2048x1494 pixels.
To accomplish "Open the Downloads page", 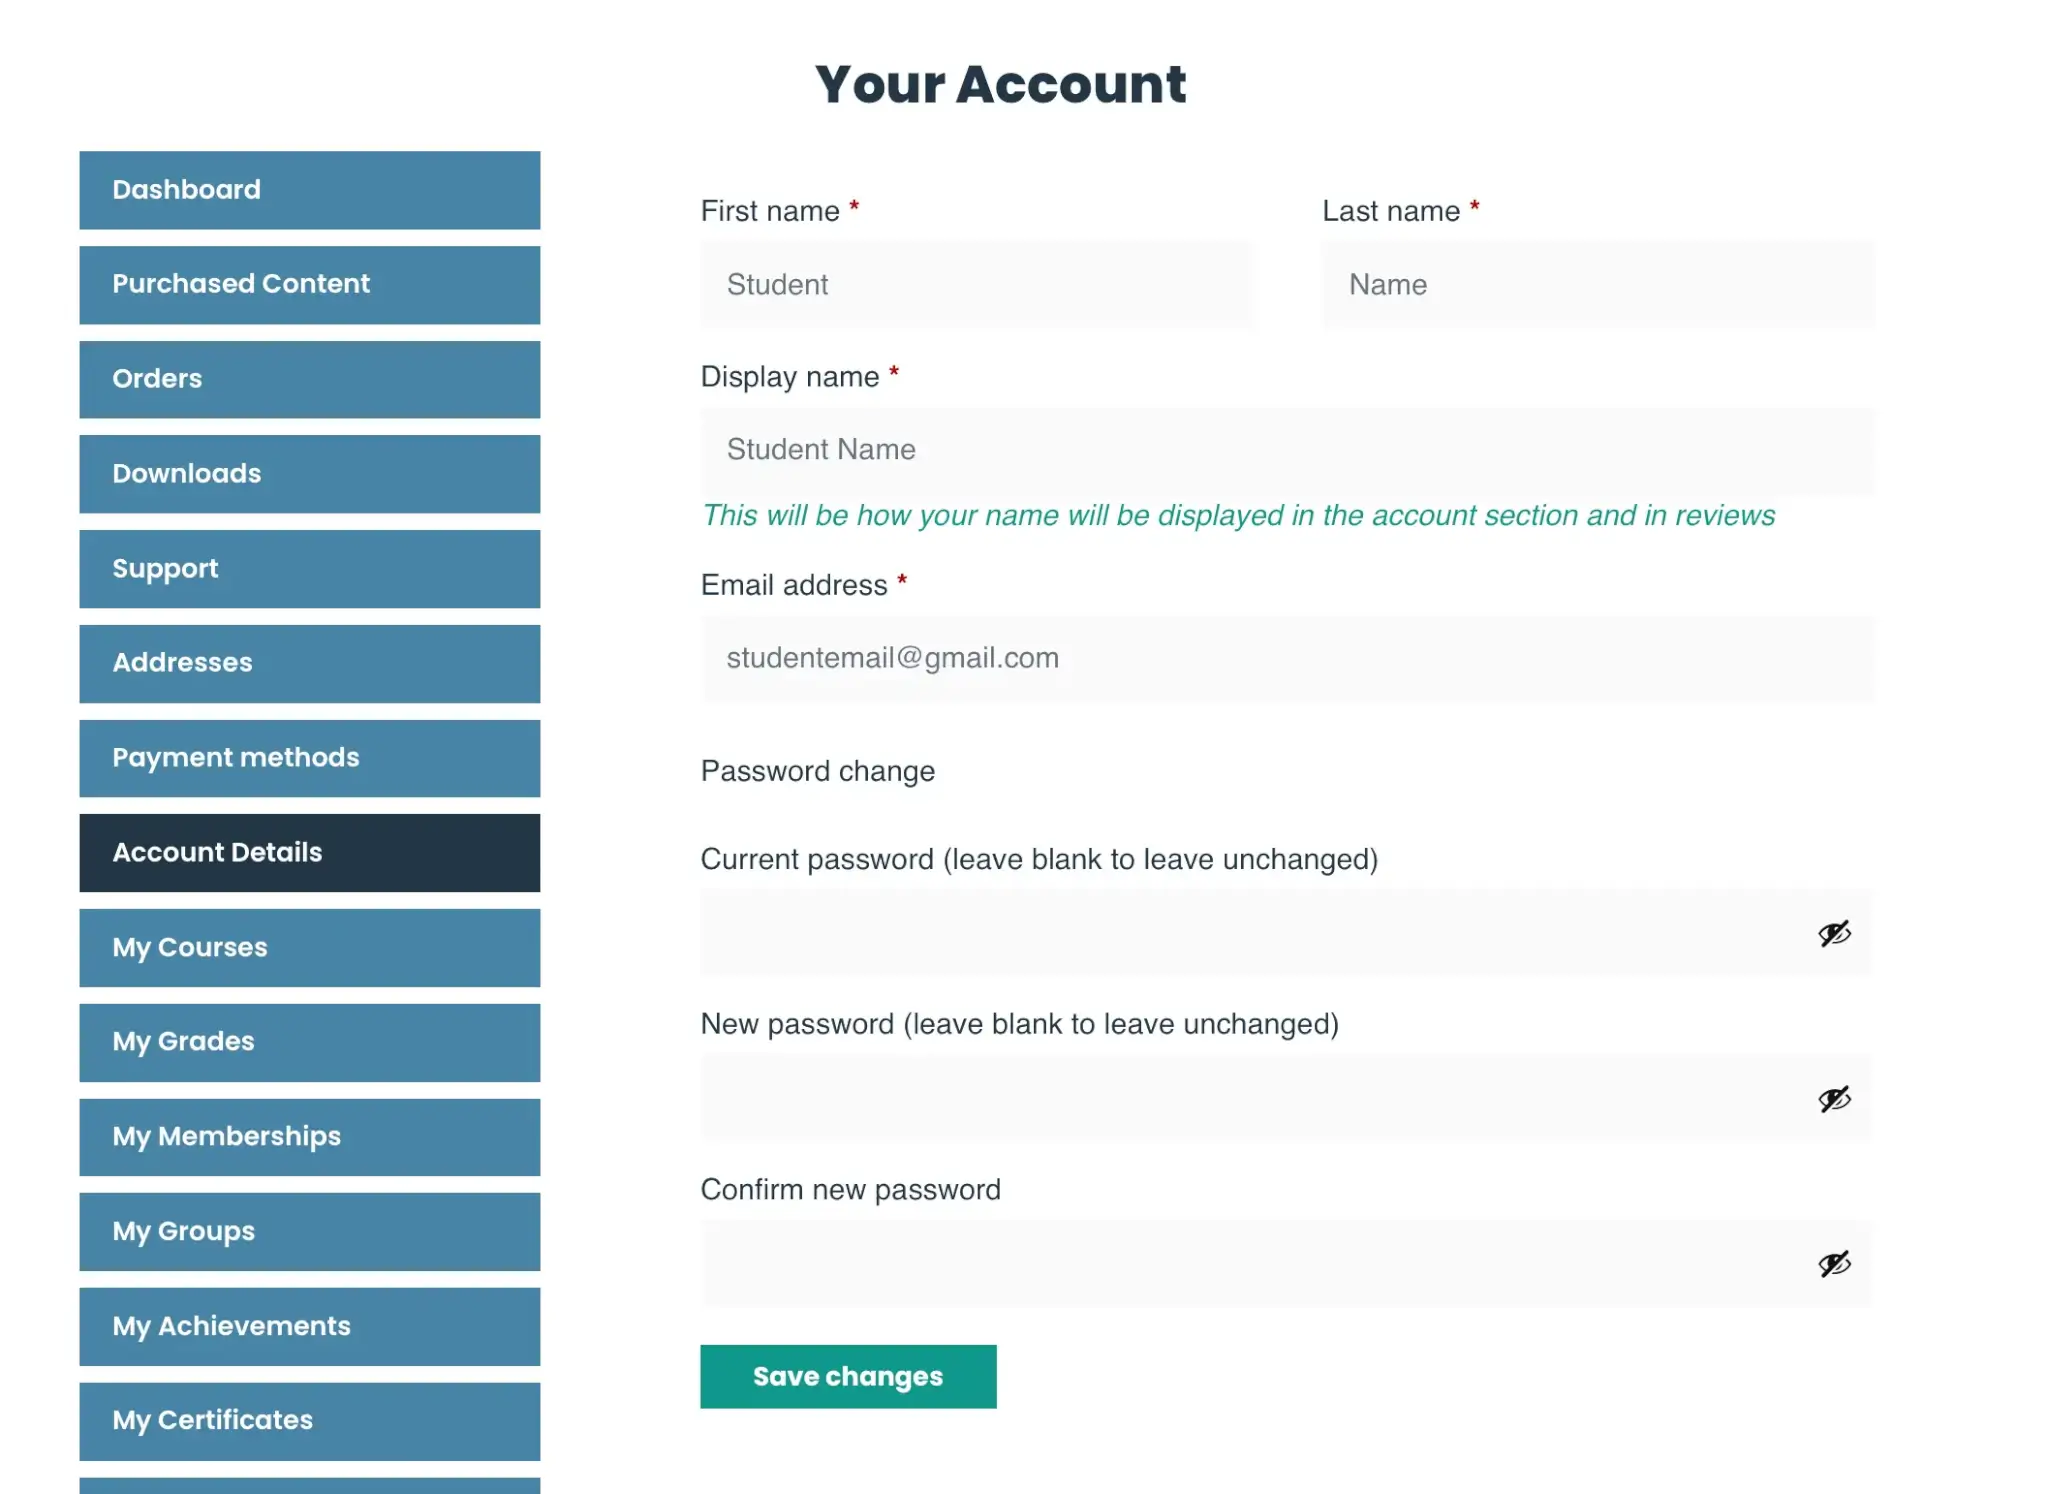I will [308, 473].
